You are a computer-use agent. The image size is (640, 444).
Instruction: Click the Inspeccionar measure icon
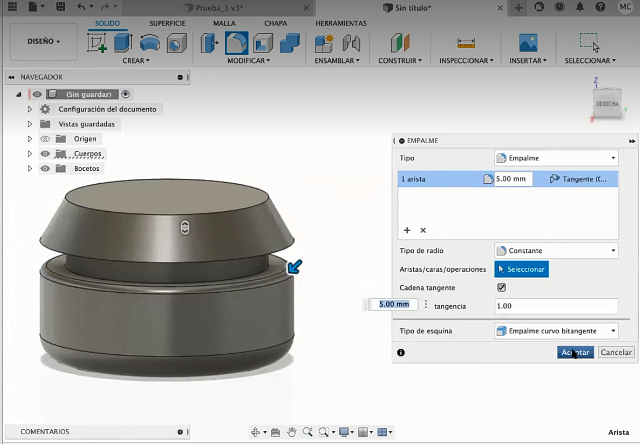pos(464,43)
